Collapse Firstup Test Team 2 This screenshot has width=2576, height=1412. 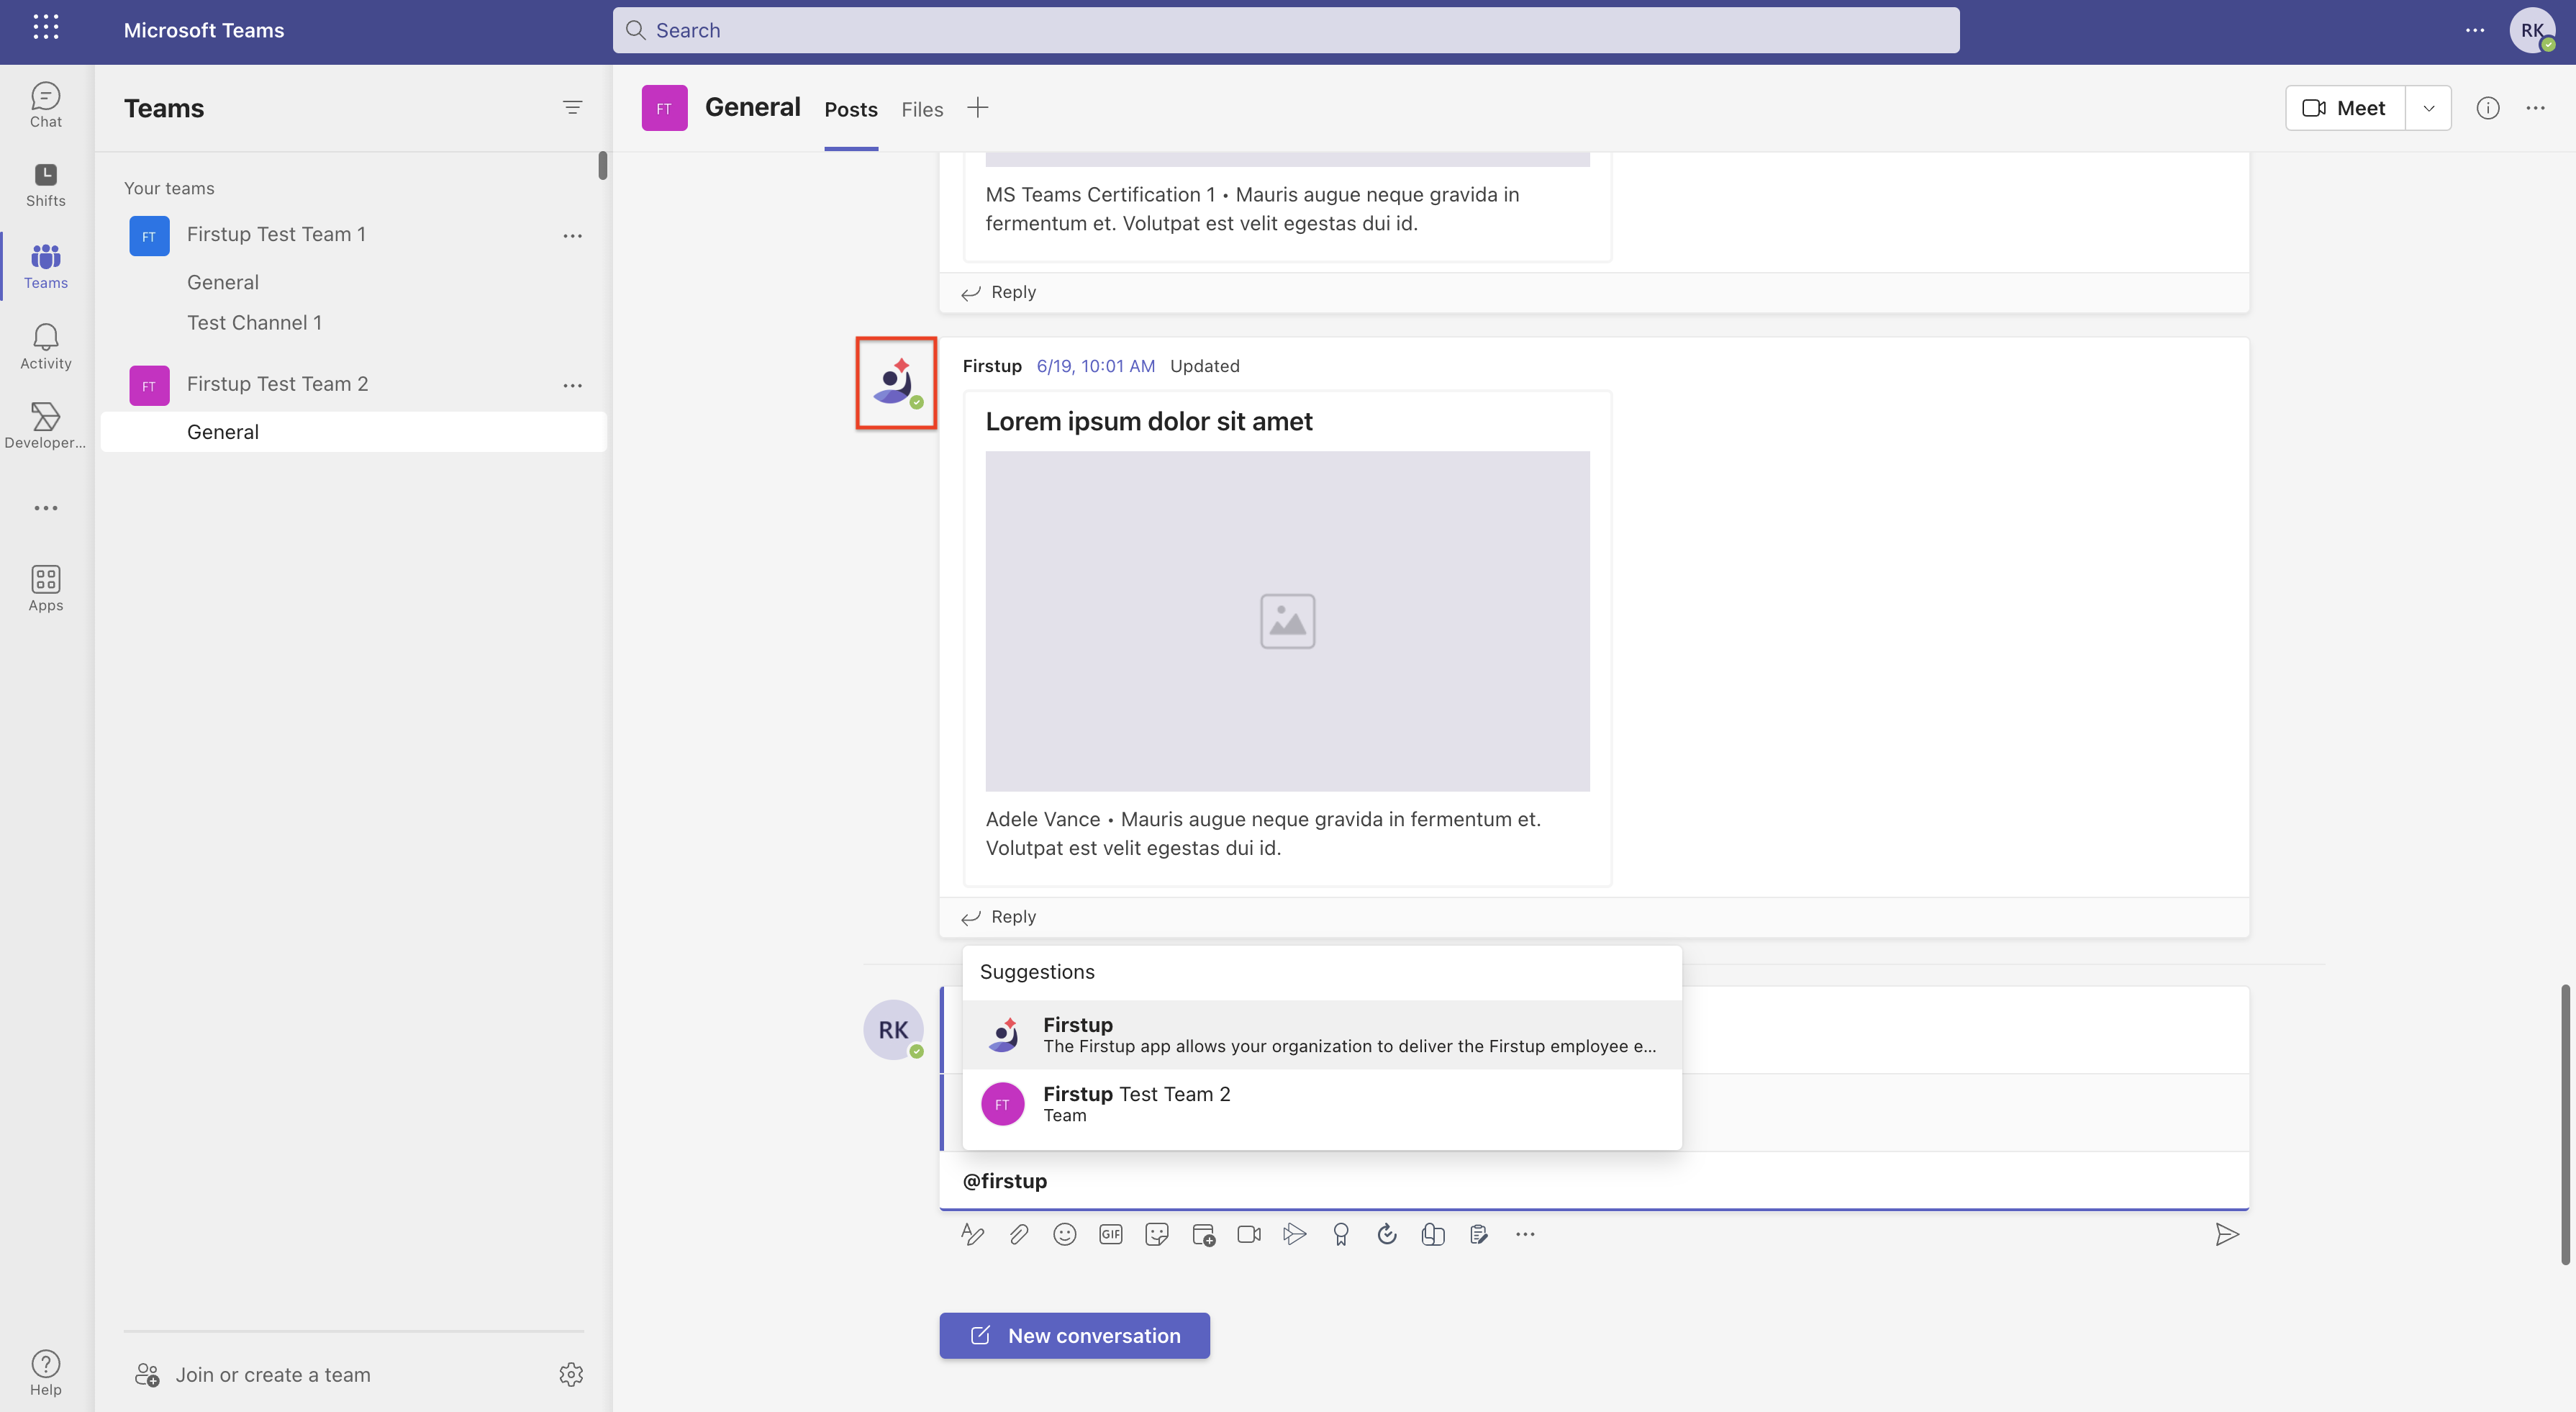277,384
